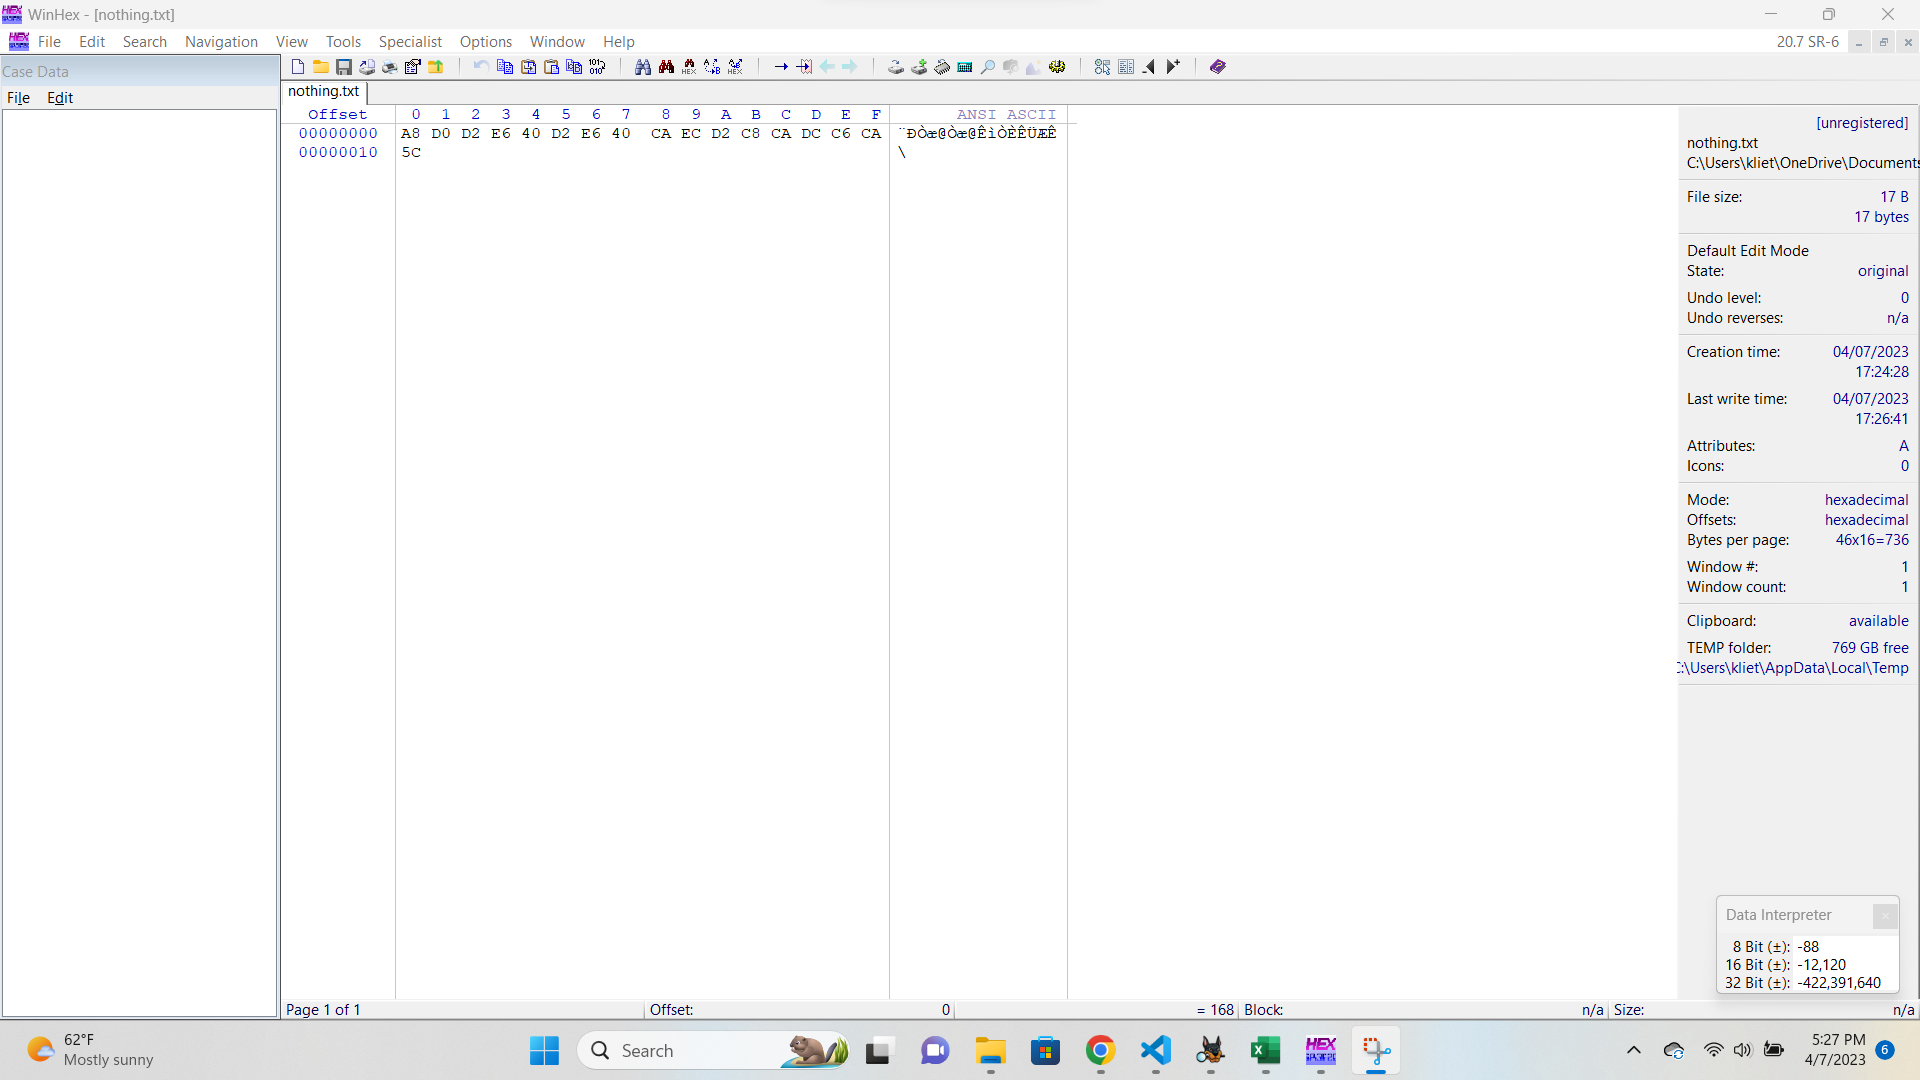Click the Offset column header

[337, 114]
